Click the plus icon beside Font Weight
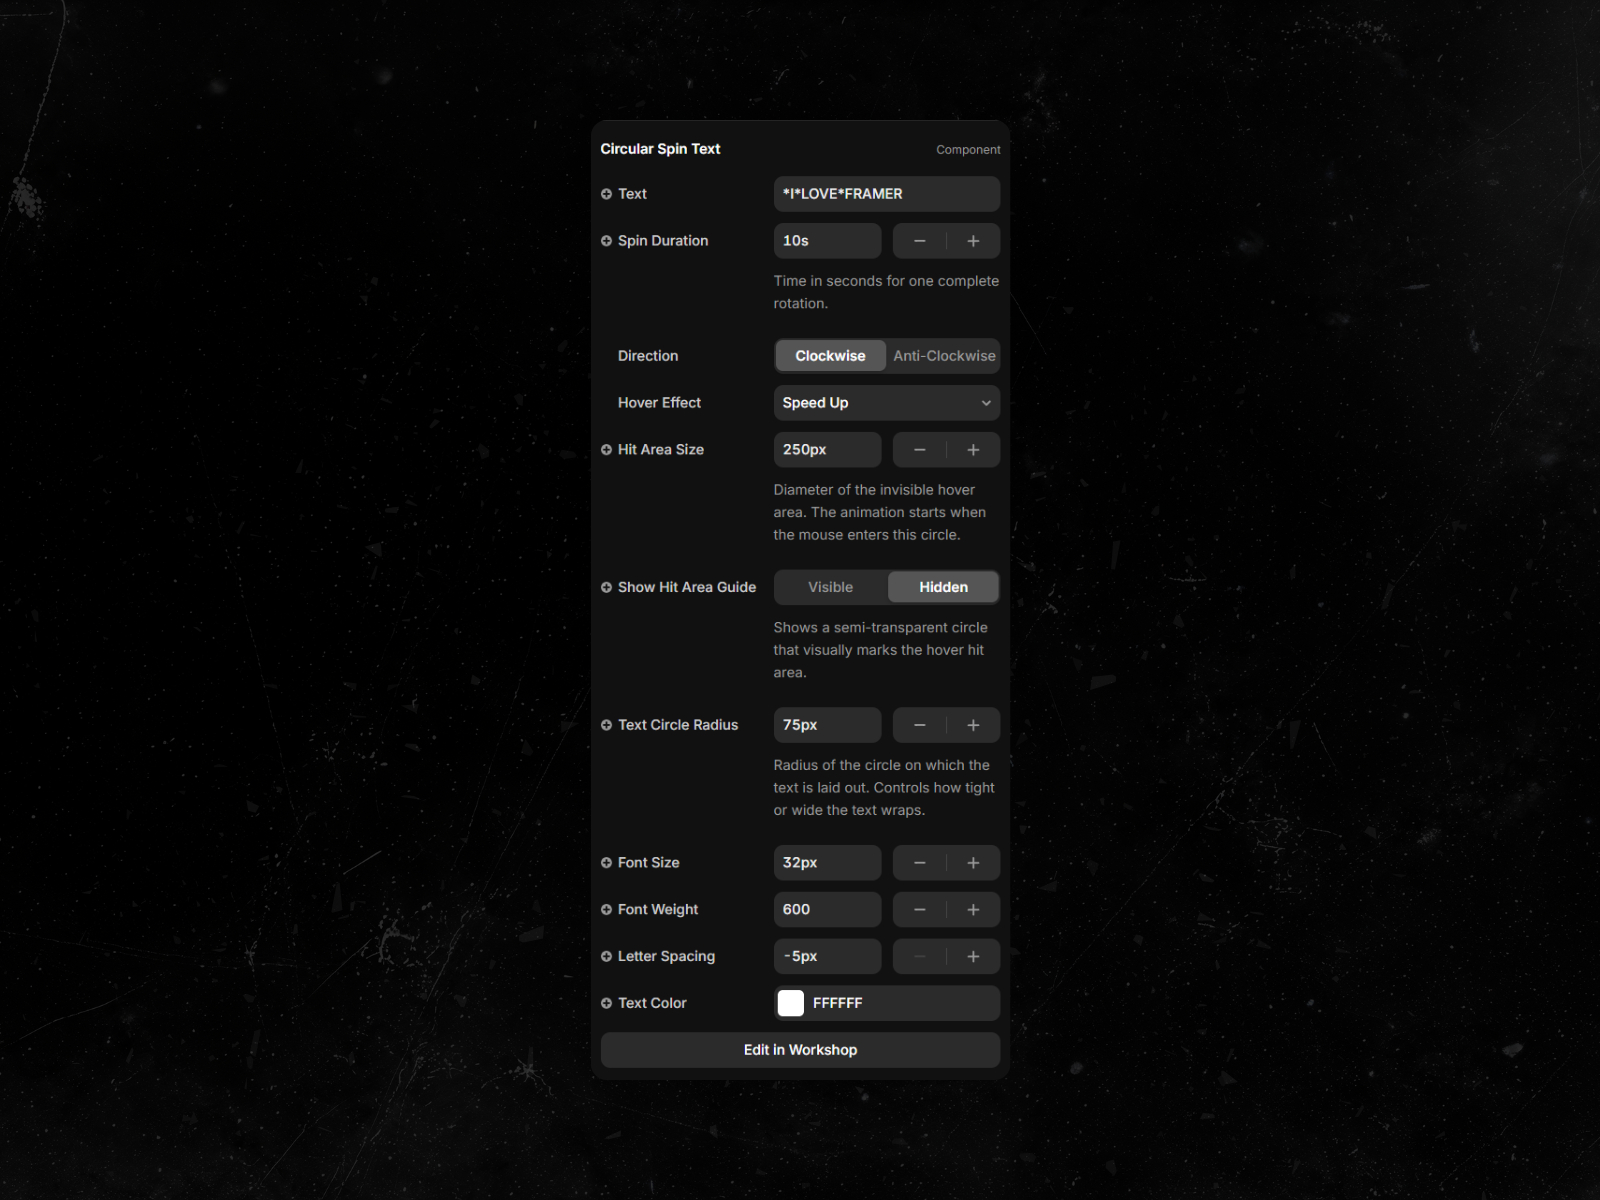The image size is (1600, 1200). coord(606,910)
